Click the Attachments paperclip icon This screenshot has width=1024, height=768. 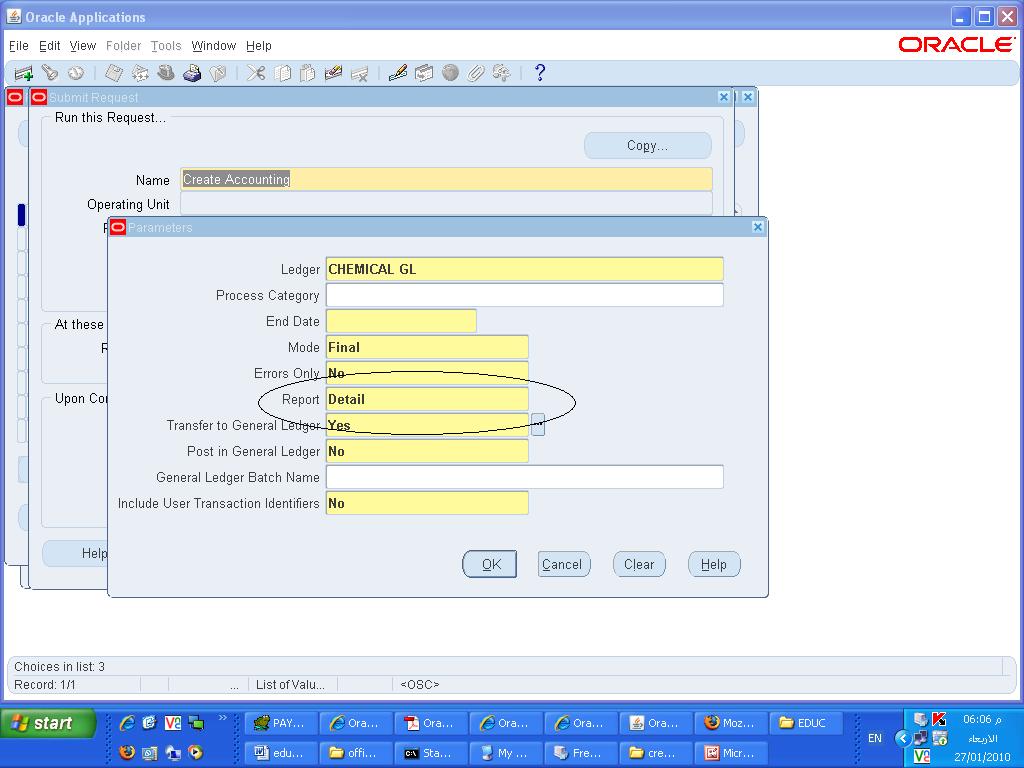(x=476, y=73)
